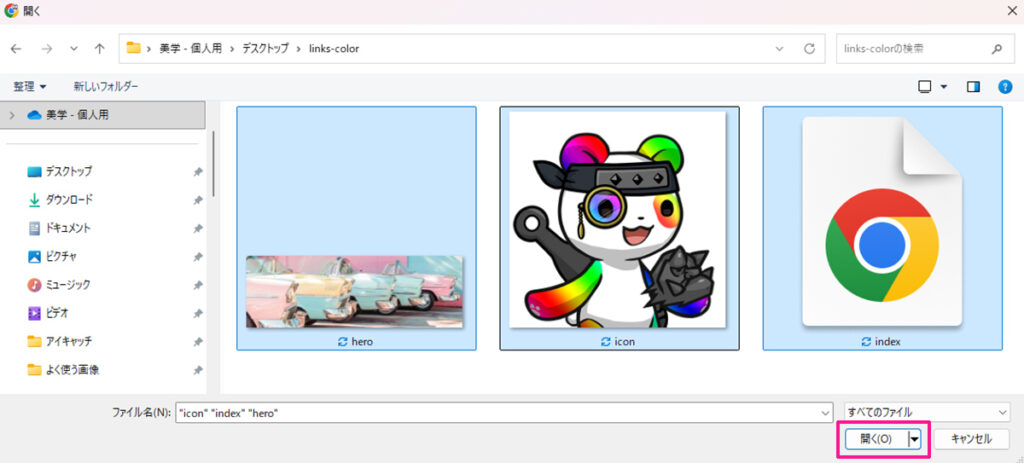Expand the 美学 - 個人用 OneDrive tree node
This screenshot has height=463, width=1024.
(x=12, y=115)
